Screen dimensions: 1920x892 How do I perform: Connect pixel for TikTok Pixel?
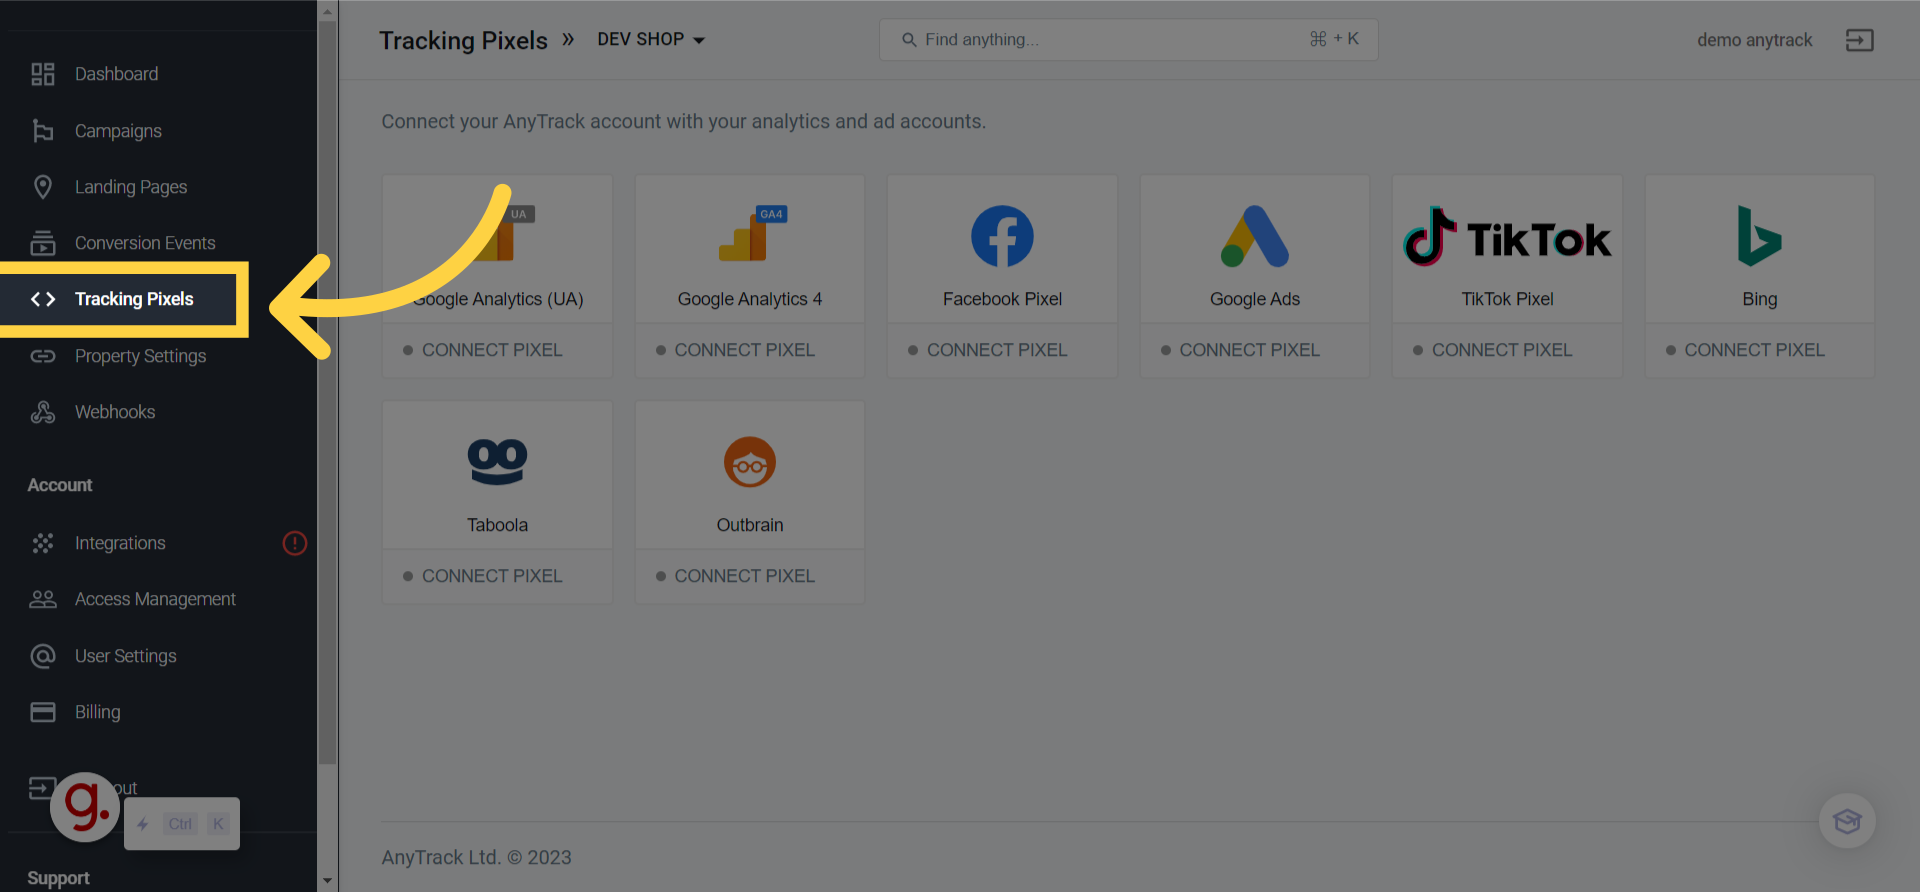click(1492, 350)
